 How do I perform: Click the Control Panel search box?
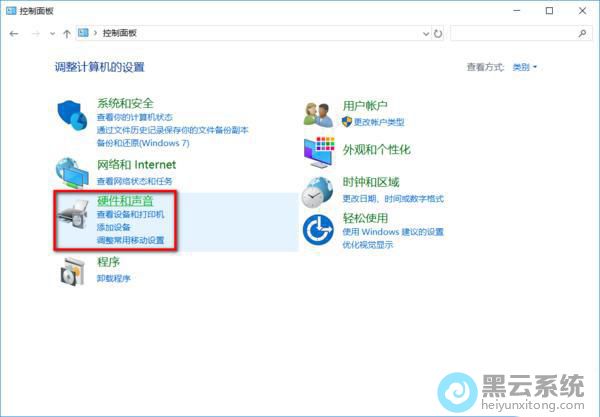click(515, 33)
